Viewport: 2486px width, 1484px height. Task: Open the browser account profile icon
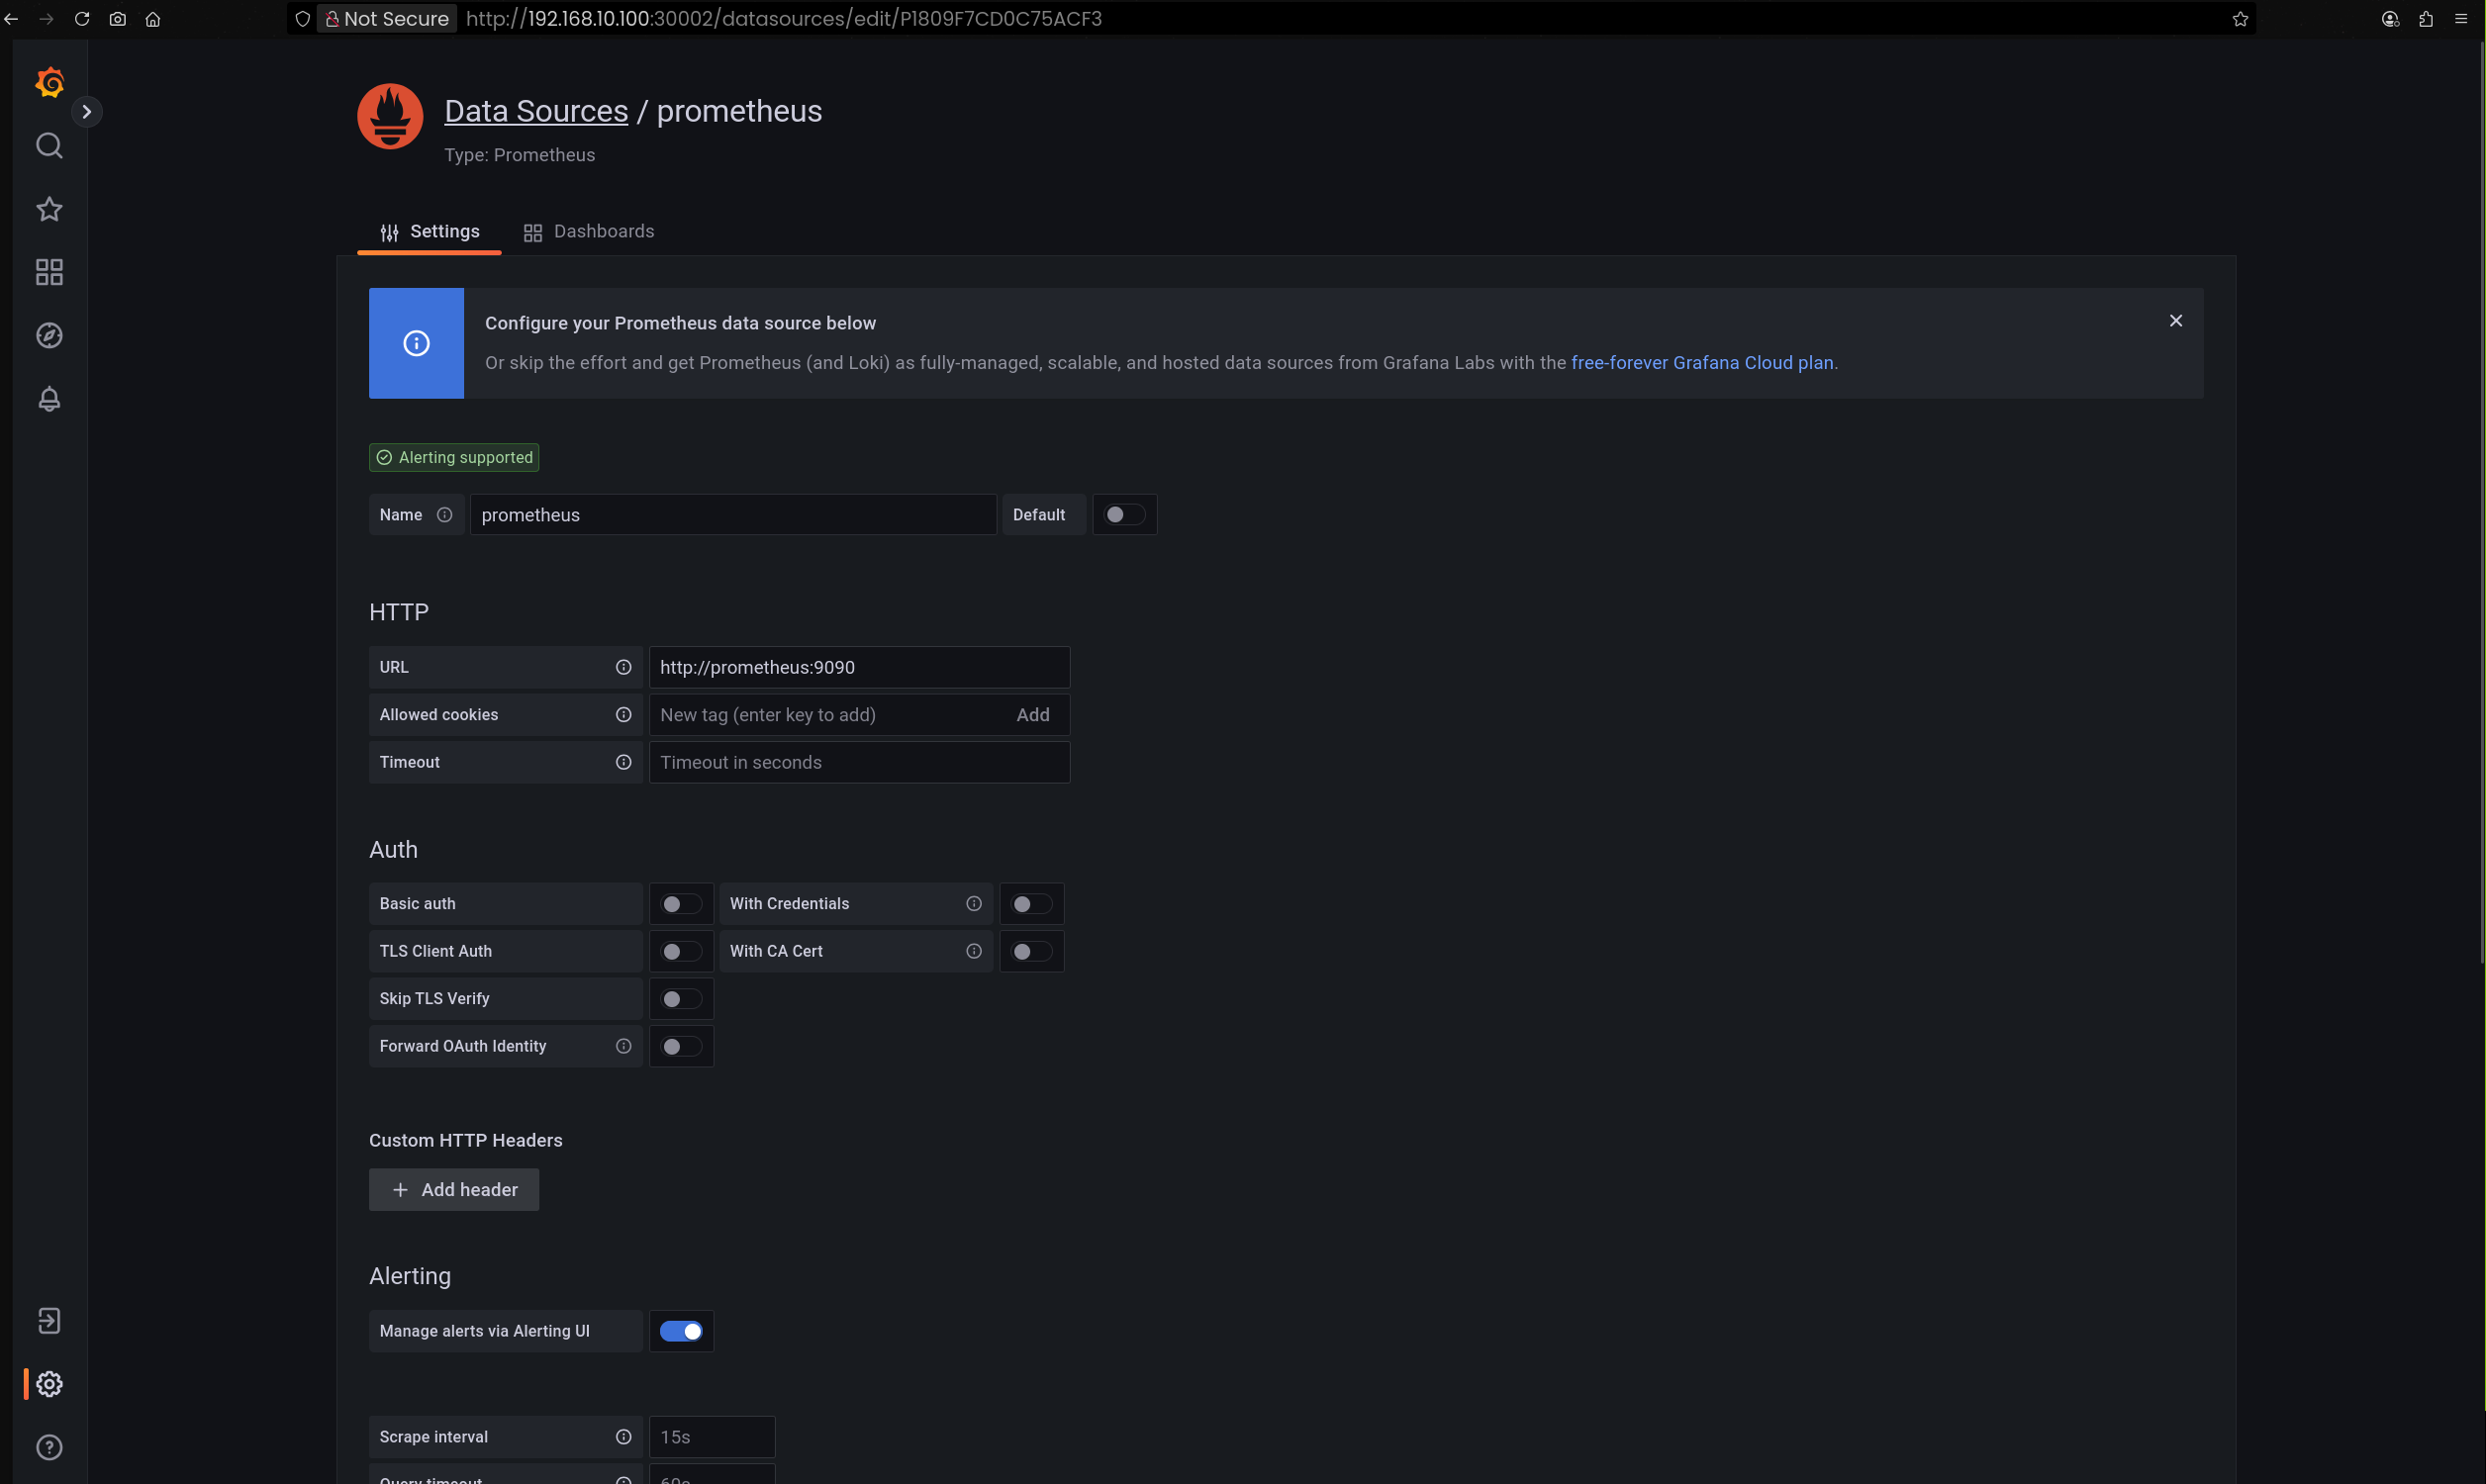[2390, 19]
